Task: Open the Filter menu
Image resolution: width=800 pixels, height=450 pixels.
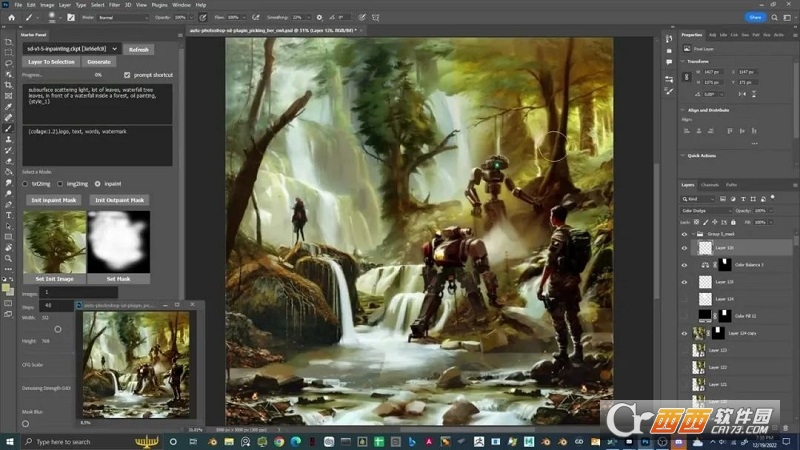Action: 114,5
